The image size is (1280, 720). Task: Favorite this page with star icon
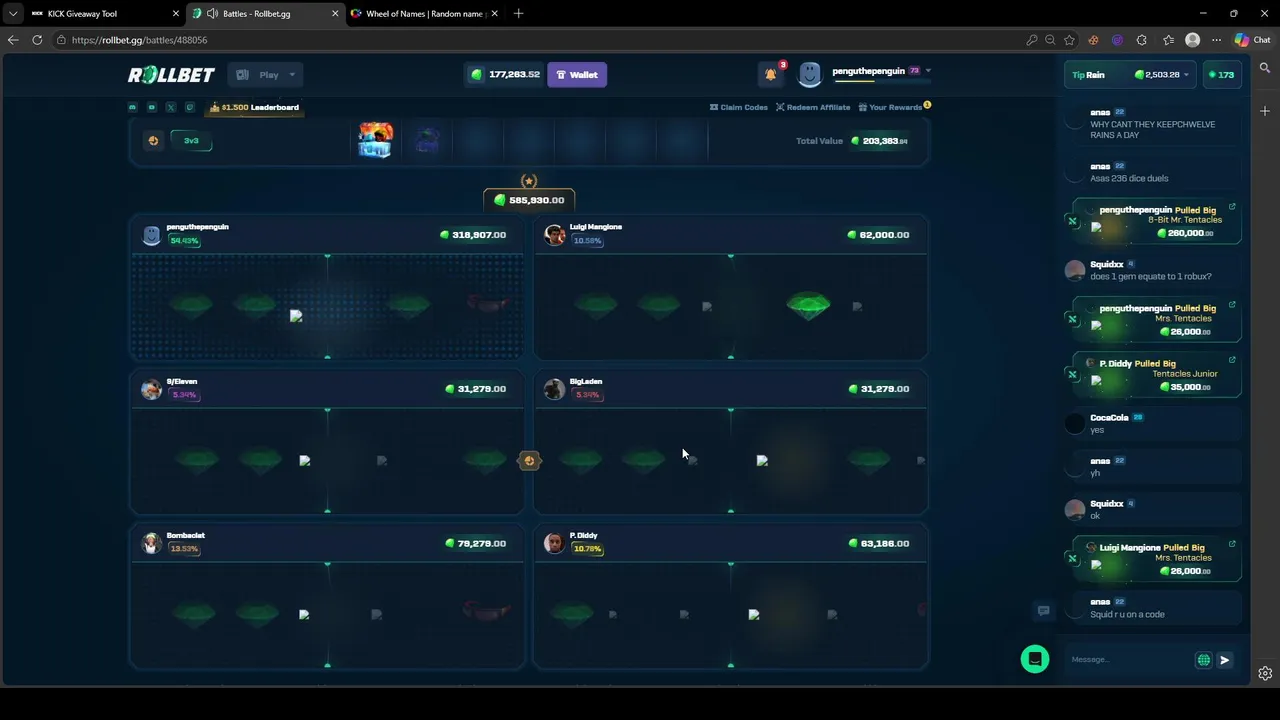1069,40
